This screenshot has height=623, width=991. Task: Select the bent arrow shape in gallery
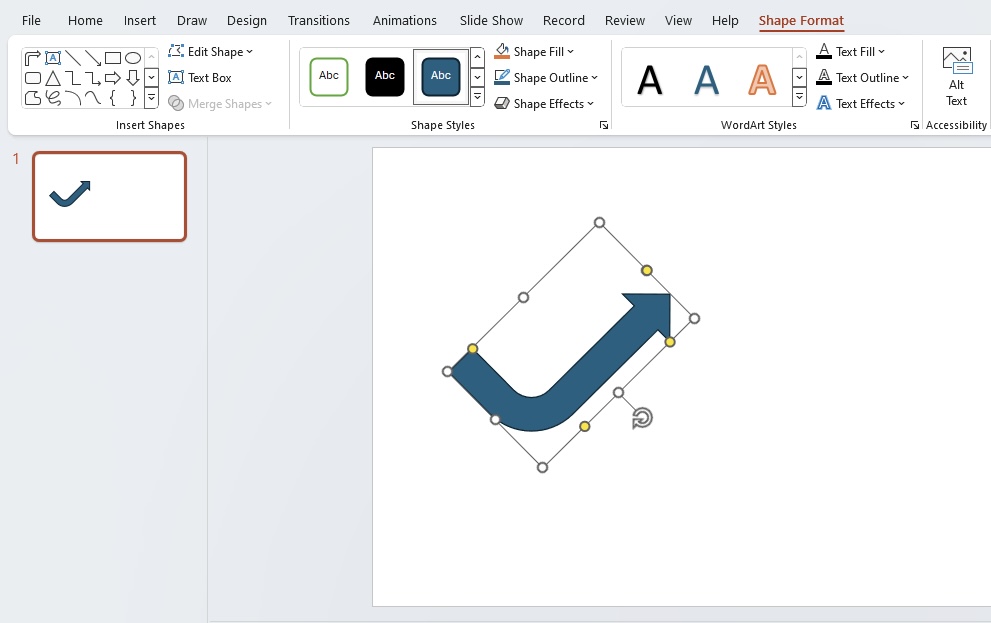click(x=32, y=58)
